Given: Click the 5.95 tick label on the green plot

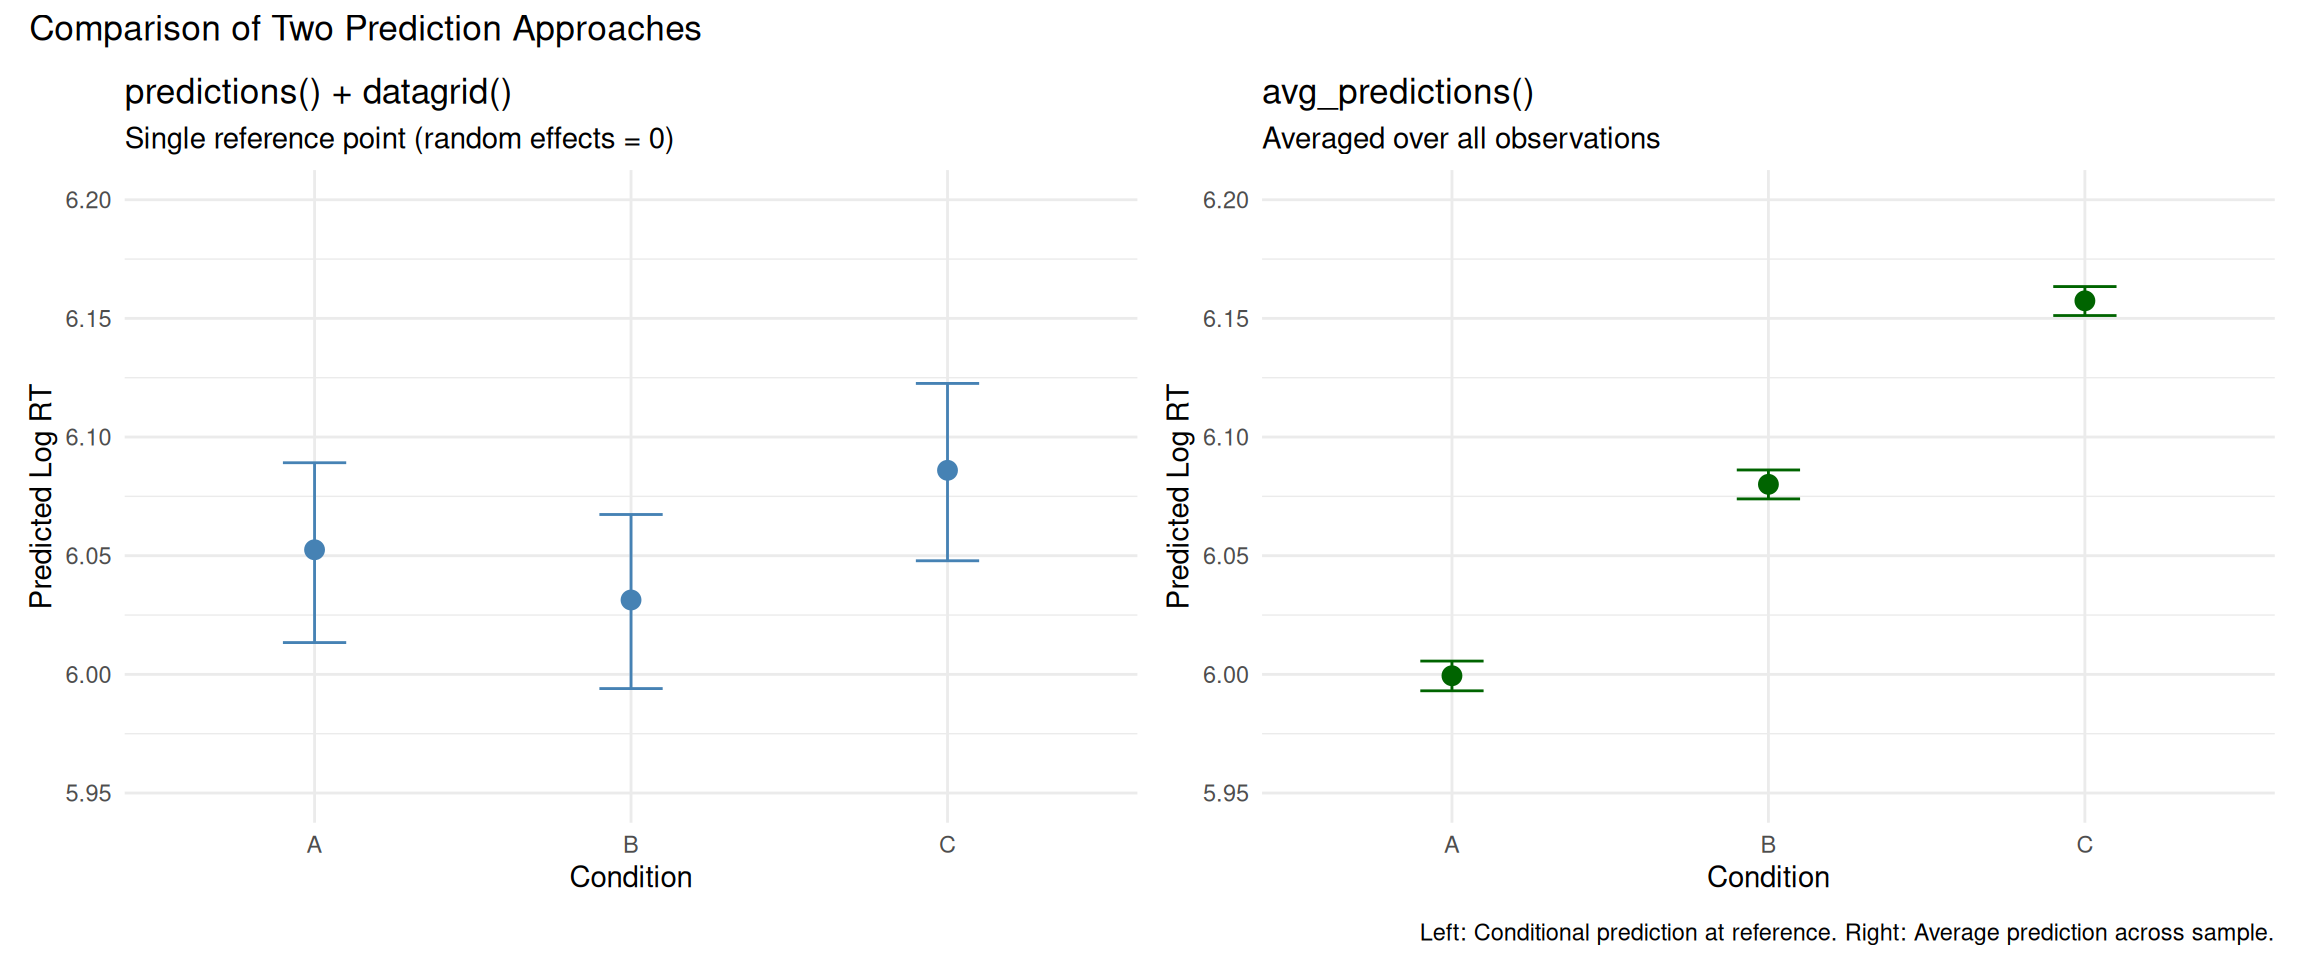Looking at the screenshot, I should pos(1225,794).
